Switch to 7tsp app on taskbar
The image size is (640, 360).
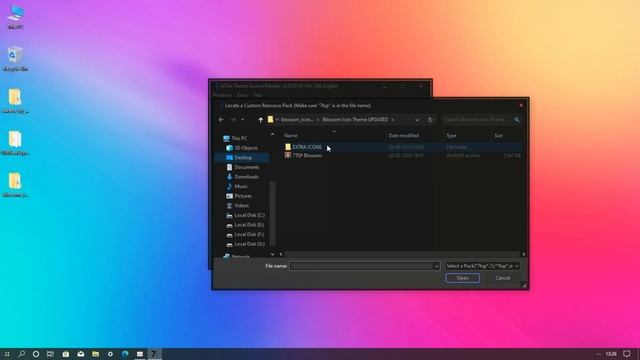(154, 354)
